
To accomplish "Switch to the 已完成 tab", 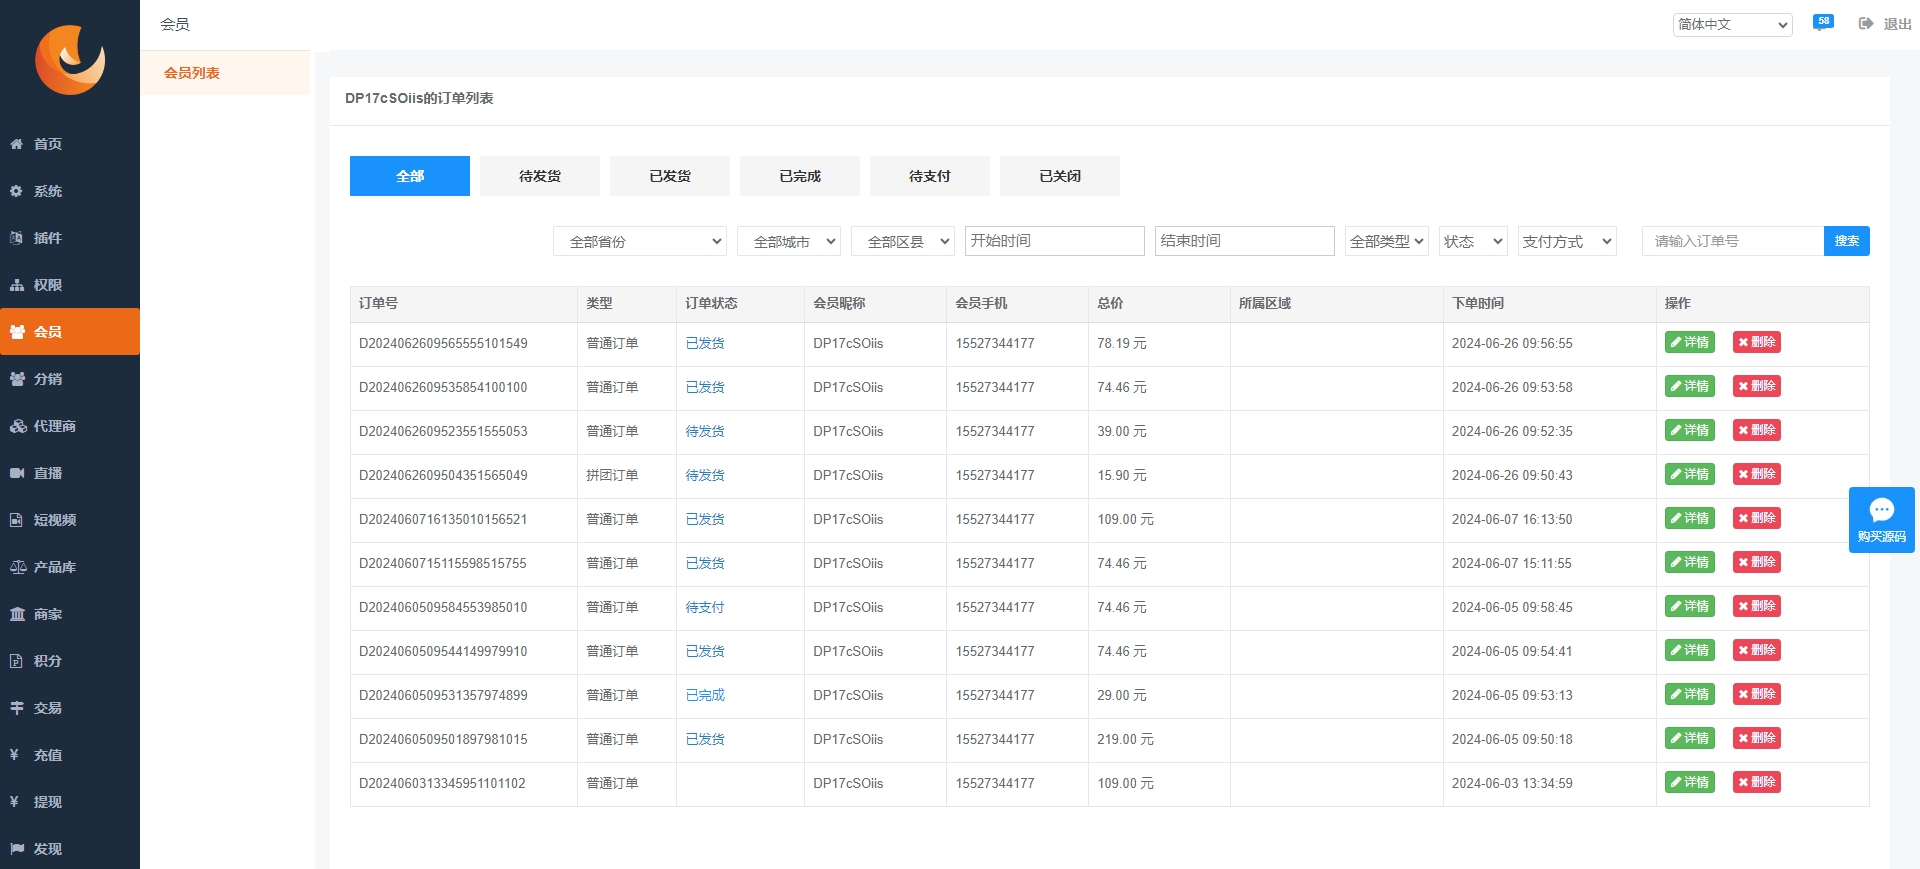I will [x=800, y=176].
